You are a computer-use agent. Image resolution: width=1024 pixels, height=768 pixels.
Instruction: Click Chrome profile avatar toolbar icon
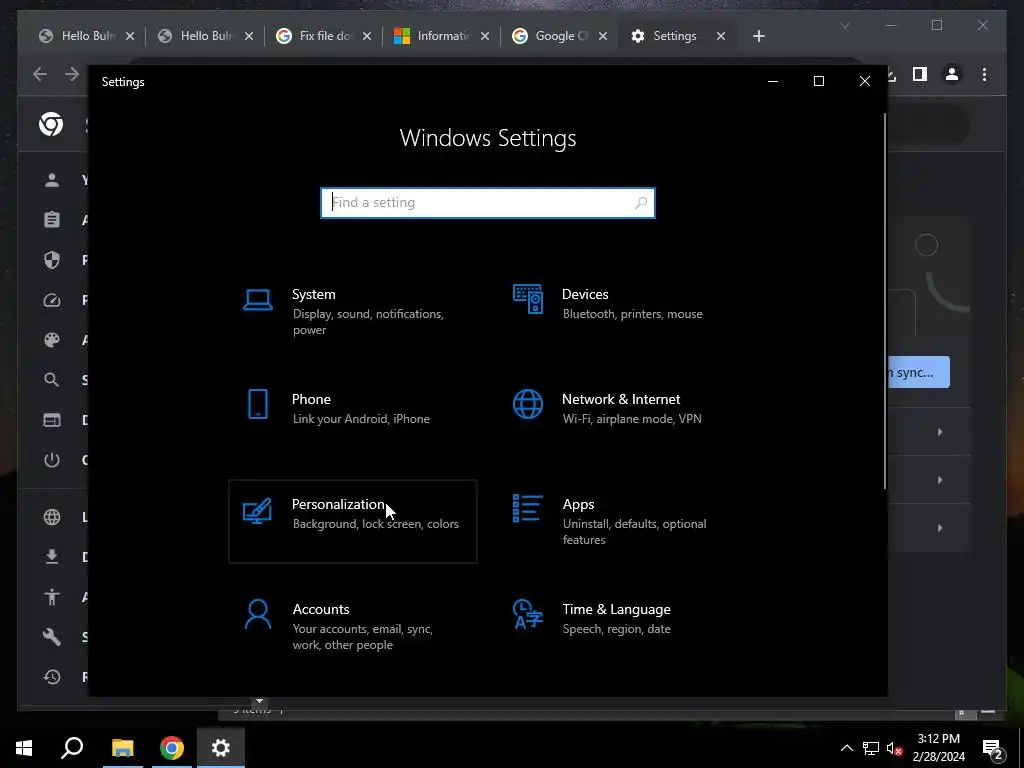point(952,74)
